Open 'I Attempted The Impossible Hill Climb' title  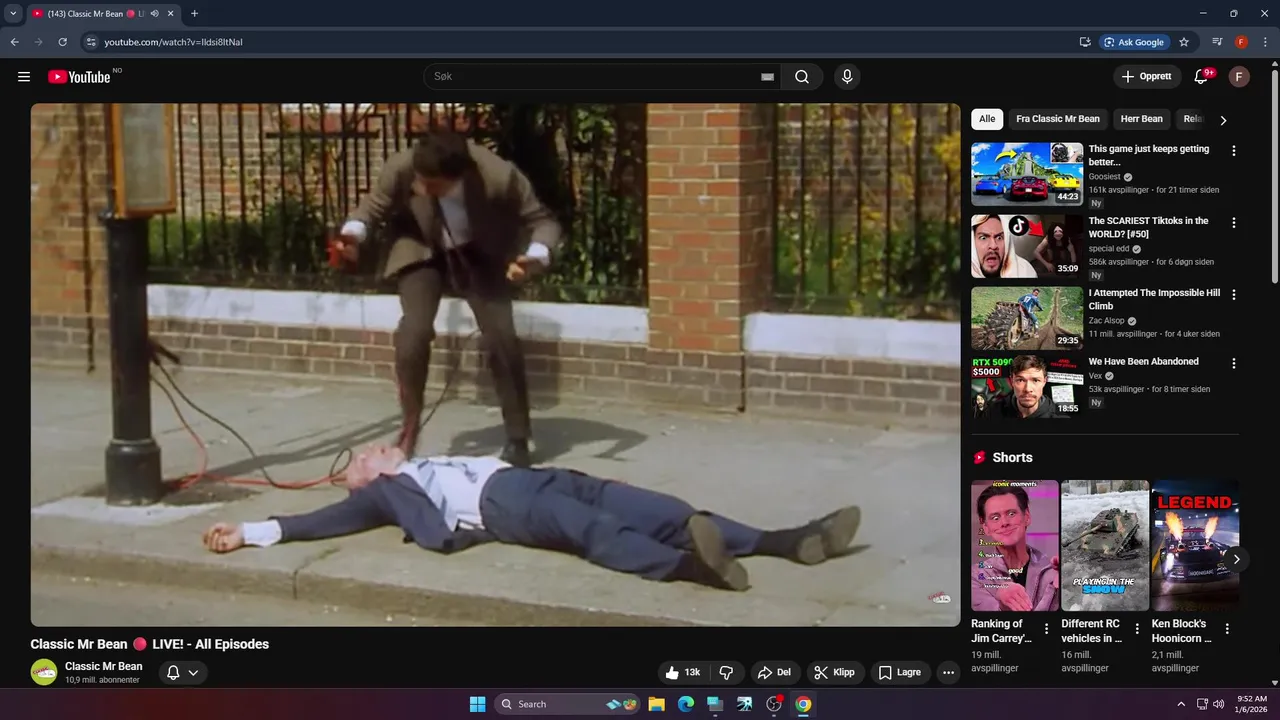[1154, 299]
